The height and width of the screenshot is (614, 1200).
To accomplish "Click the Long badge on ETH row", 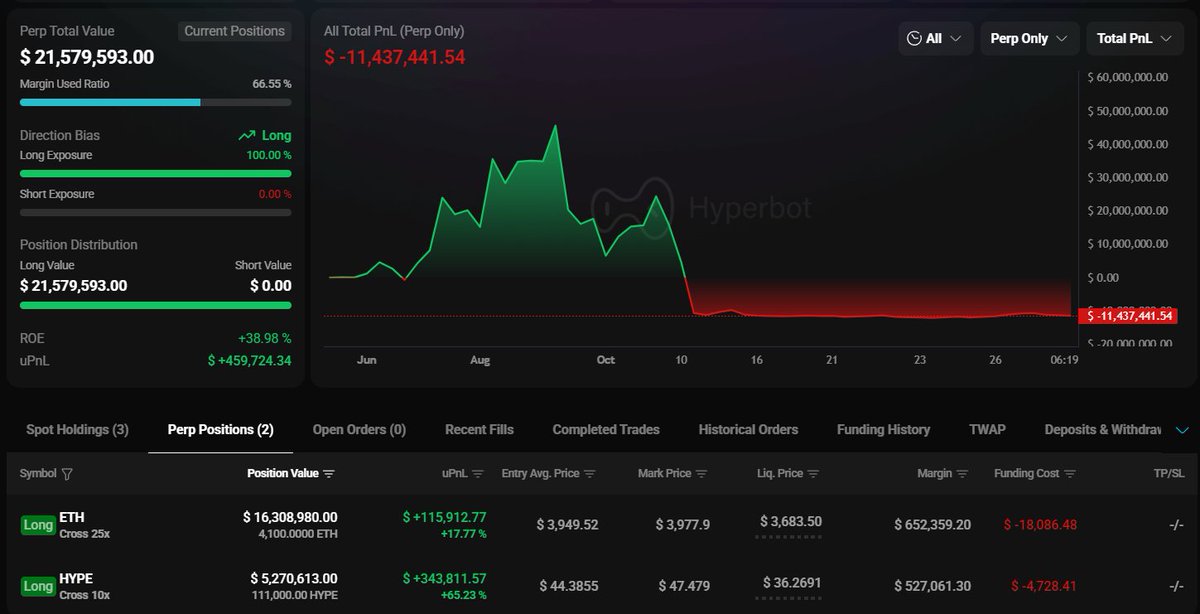I will 38,525.
